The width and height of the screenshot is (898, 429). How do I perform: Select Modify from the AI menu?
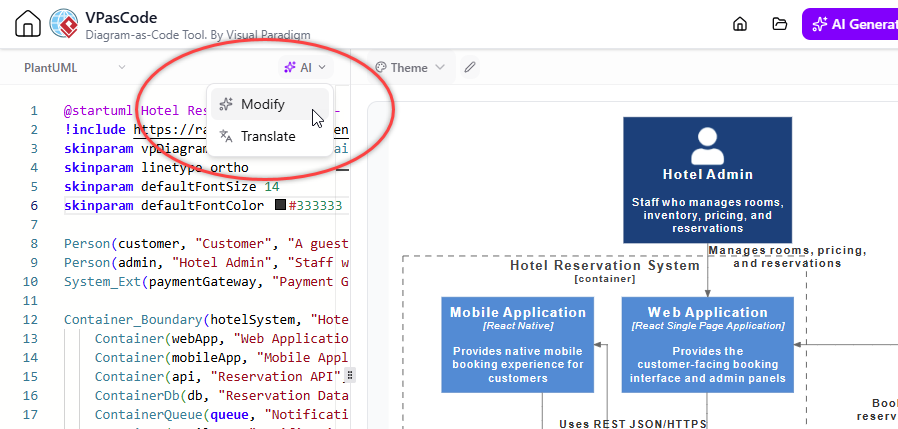point(270,104)
